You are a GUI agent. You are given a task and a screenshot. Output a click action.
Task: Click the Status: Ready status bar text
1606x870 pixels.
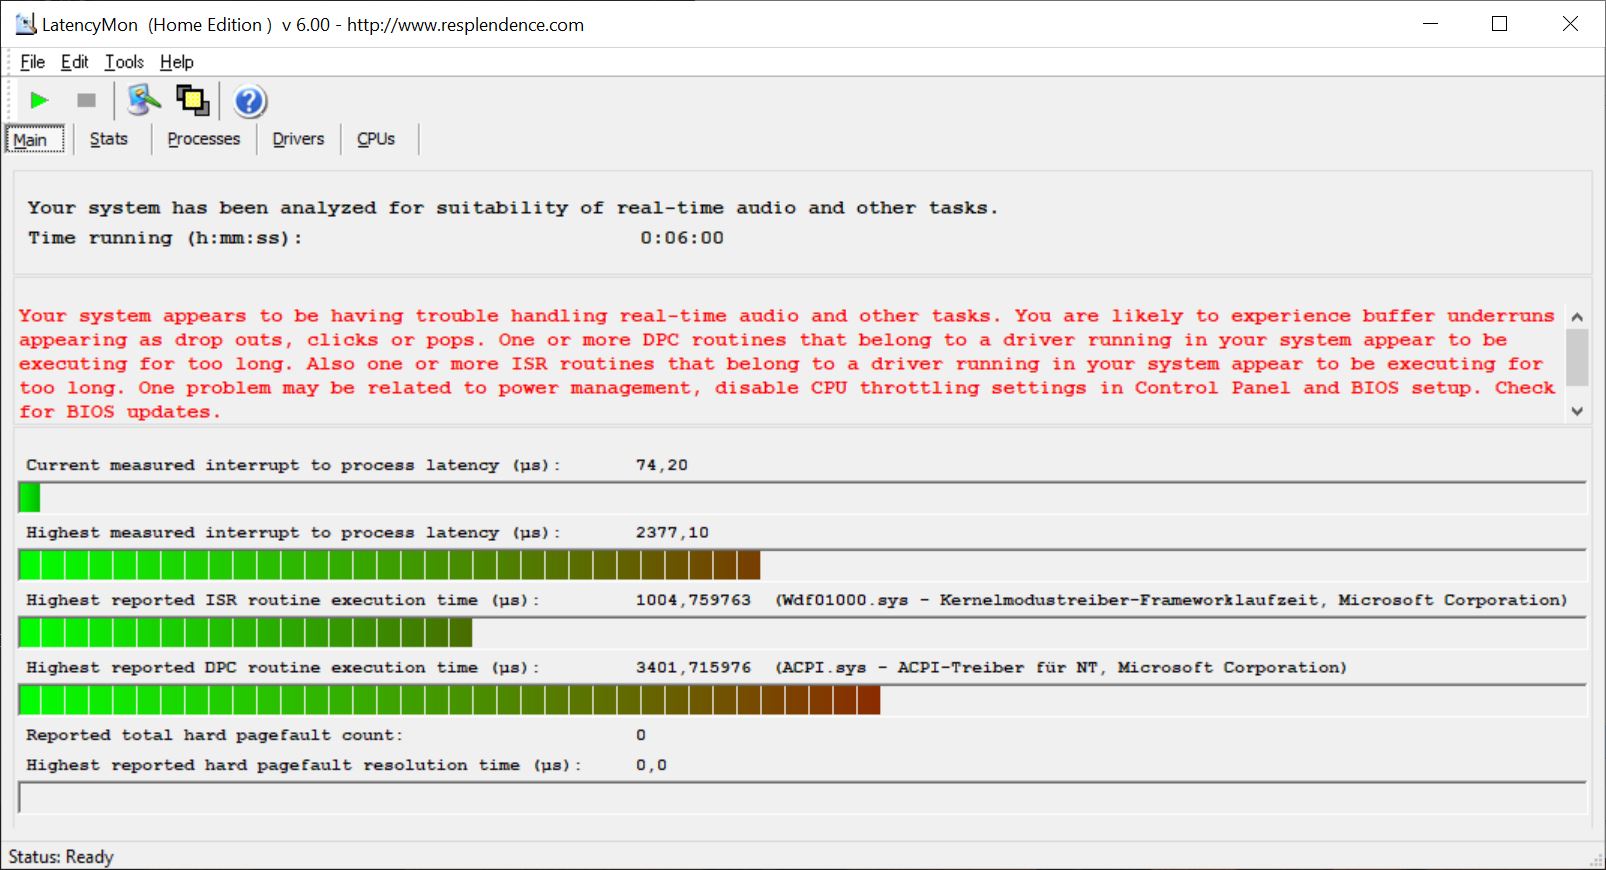coord(61,857)
